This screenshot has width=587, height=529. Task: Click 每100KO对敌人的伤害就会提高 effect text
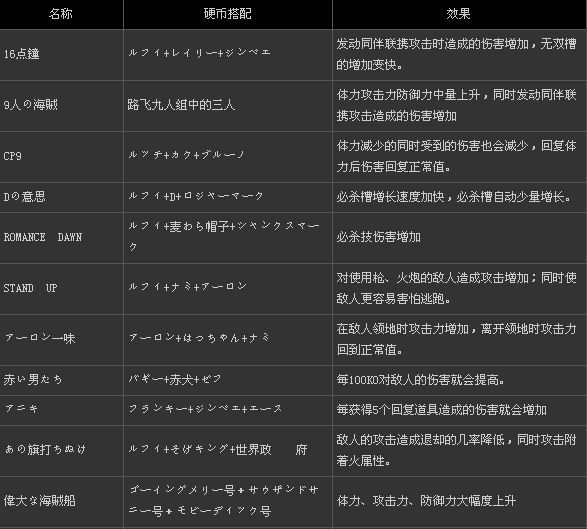pyautogui.click(x=420, y=380)
